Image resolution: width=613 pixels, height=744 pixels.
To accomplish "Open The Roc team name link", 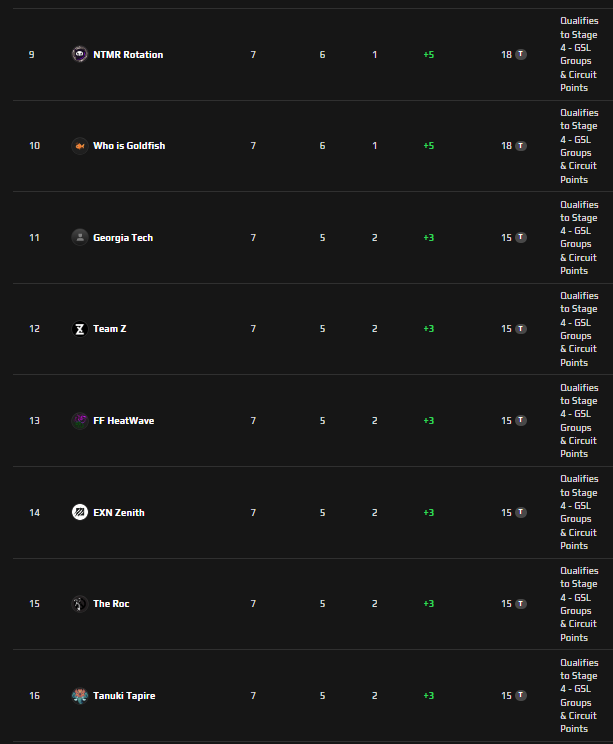I will tap(111, 604).
